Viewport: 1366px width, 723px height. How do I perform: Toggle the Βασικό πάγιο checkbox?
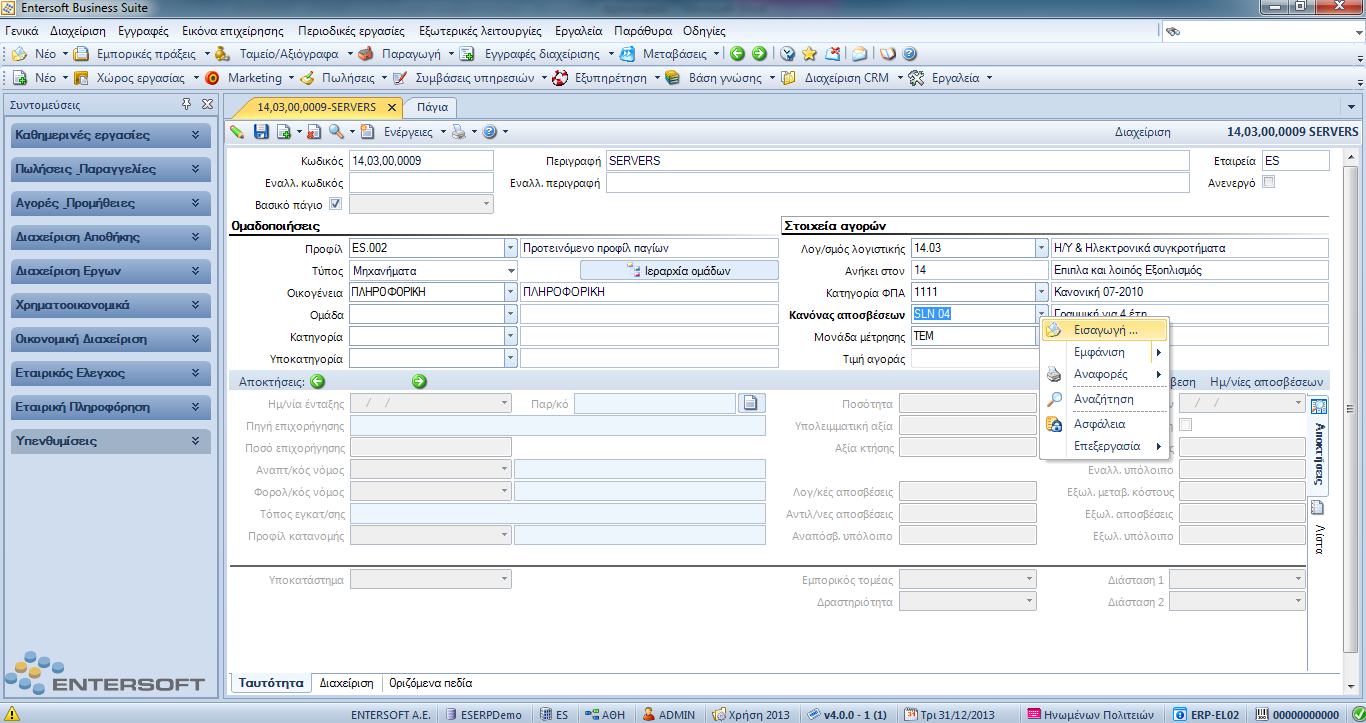pos(336,204)
